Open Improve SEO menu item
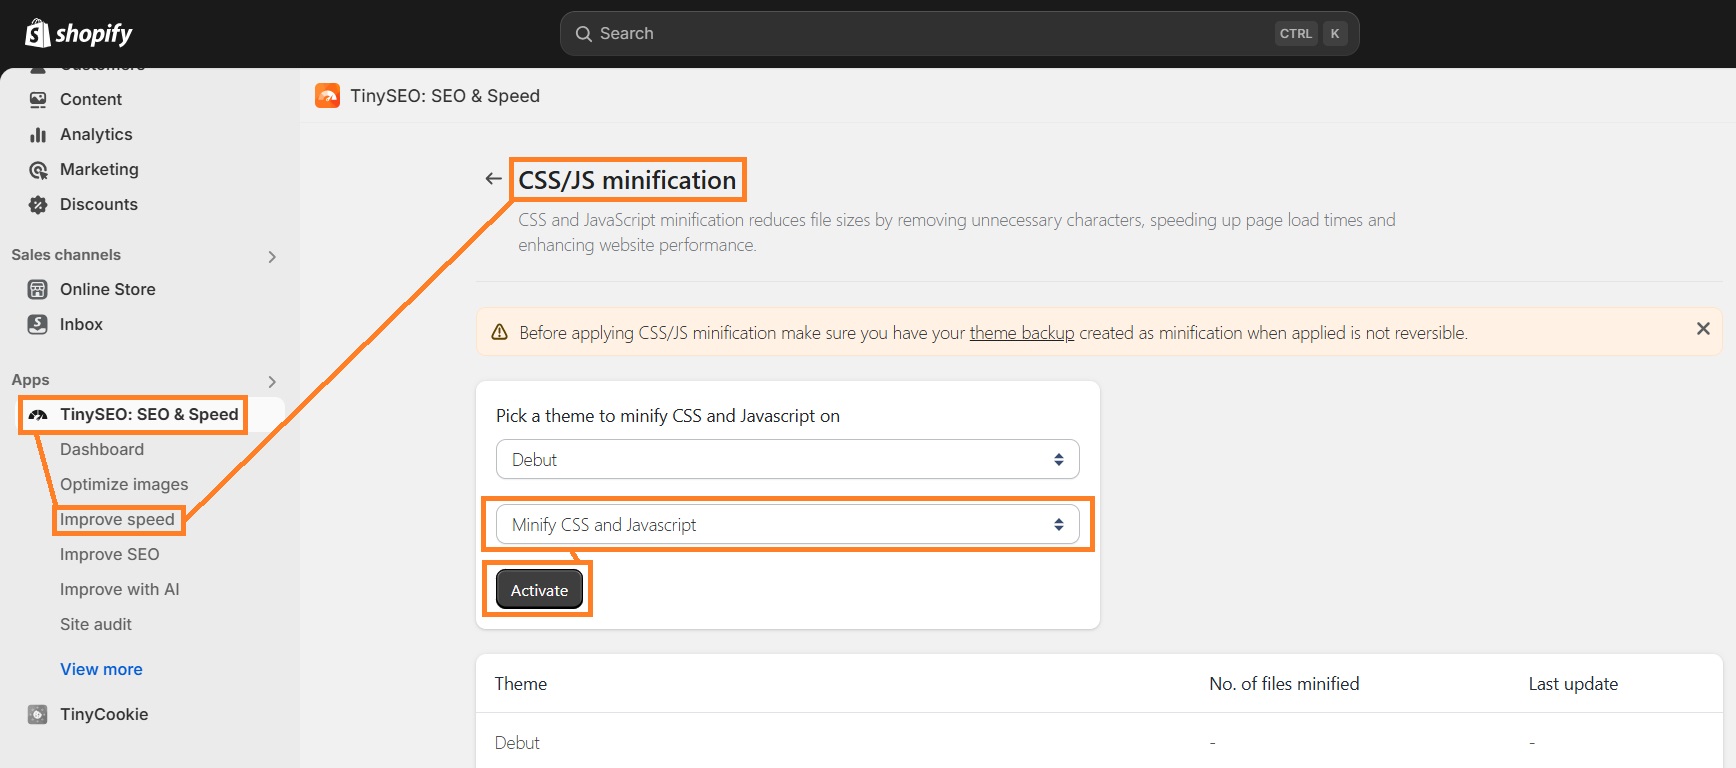This screenshot has width=1736, height=768. [109, 555]
